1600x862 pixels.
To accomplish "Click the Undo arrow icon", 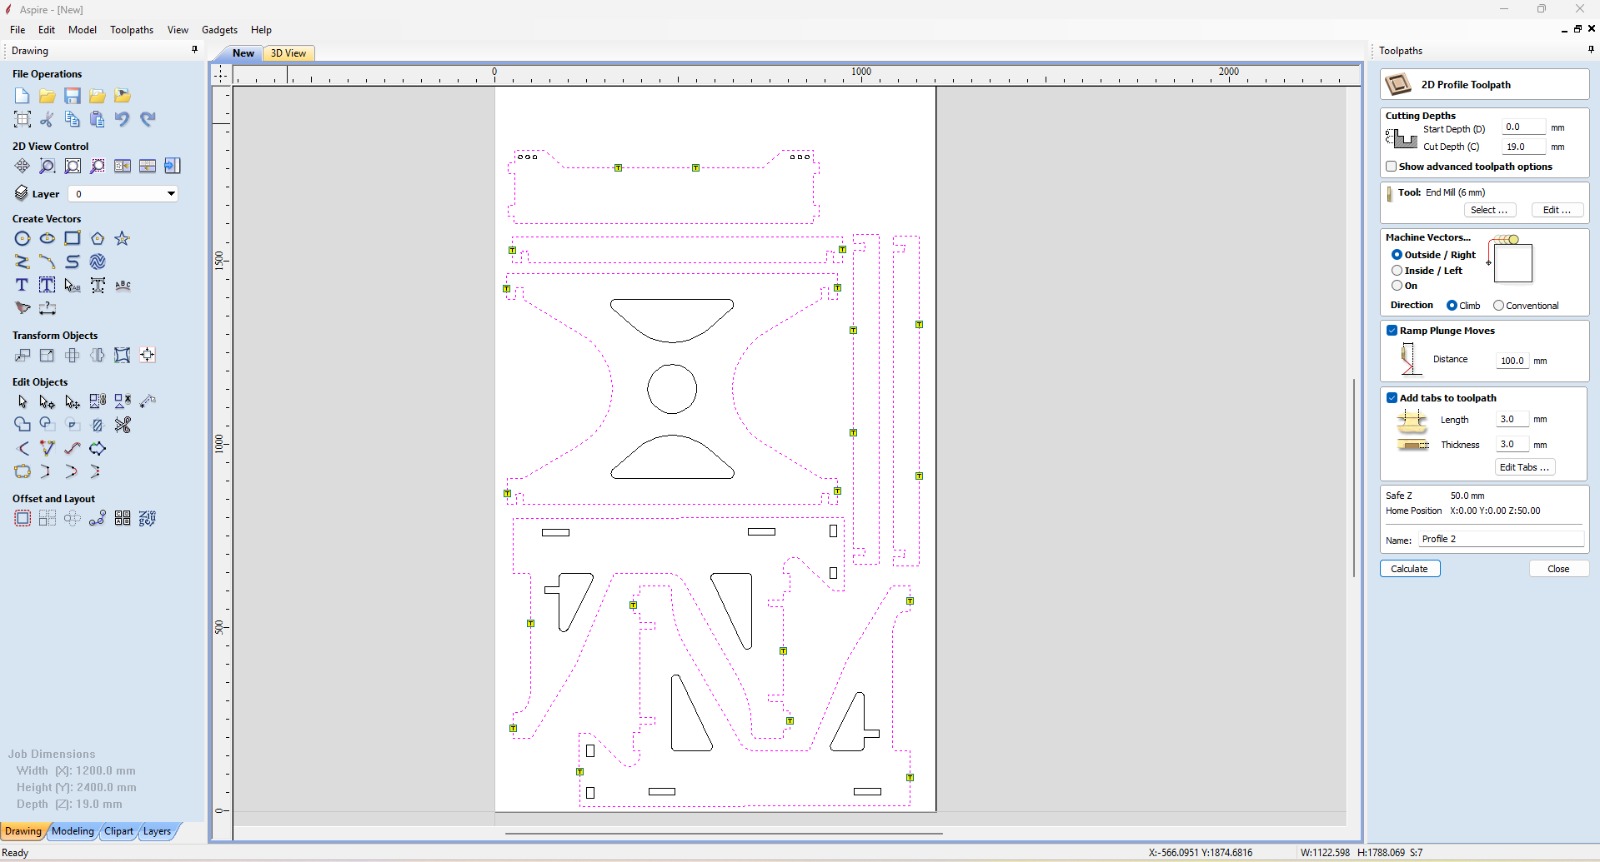I will click(x=122, y=119).
